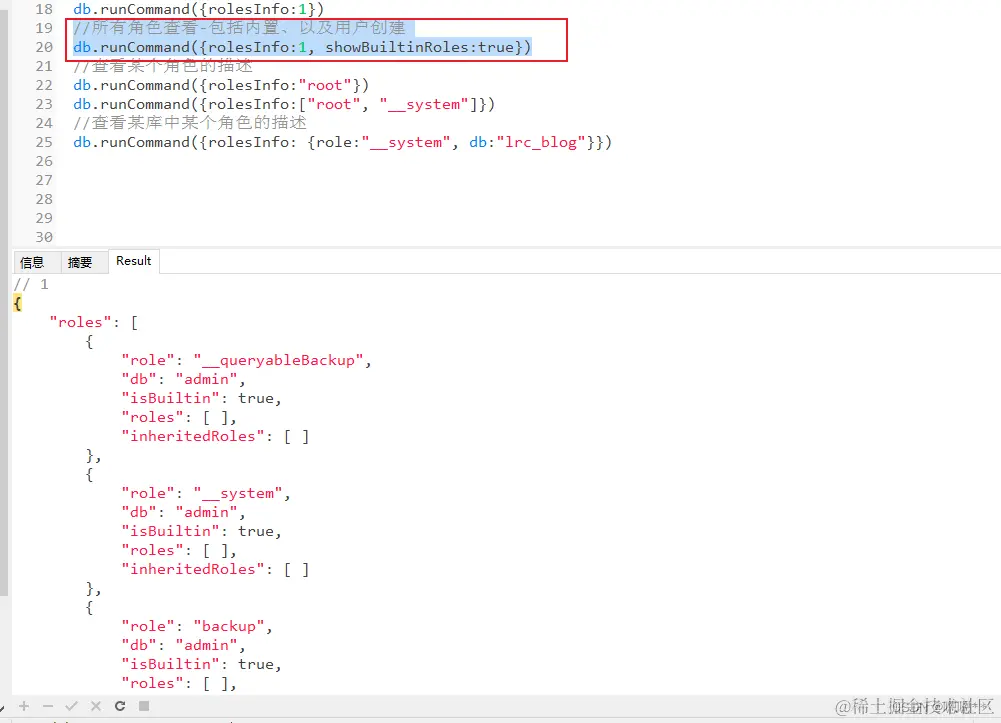Click the rolesInfo:1 command on line 18
The height and width of the screenshot is (723, 1001).
click(199, 10)
